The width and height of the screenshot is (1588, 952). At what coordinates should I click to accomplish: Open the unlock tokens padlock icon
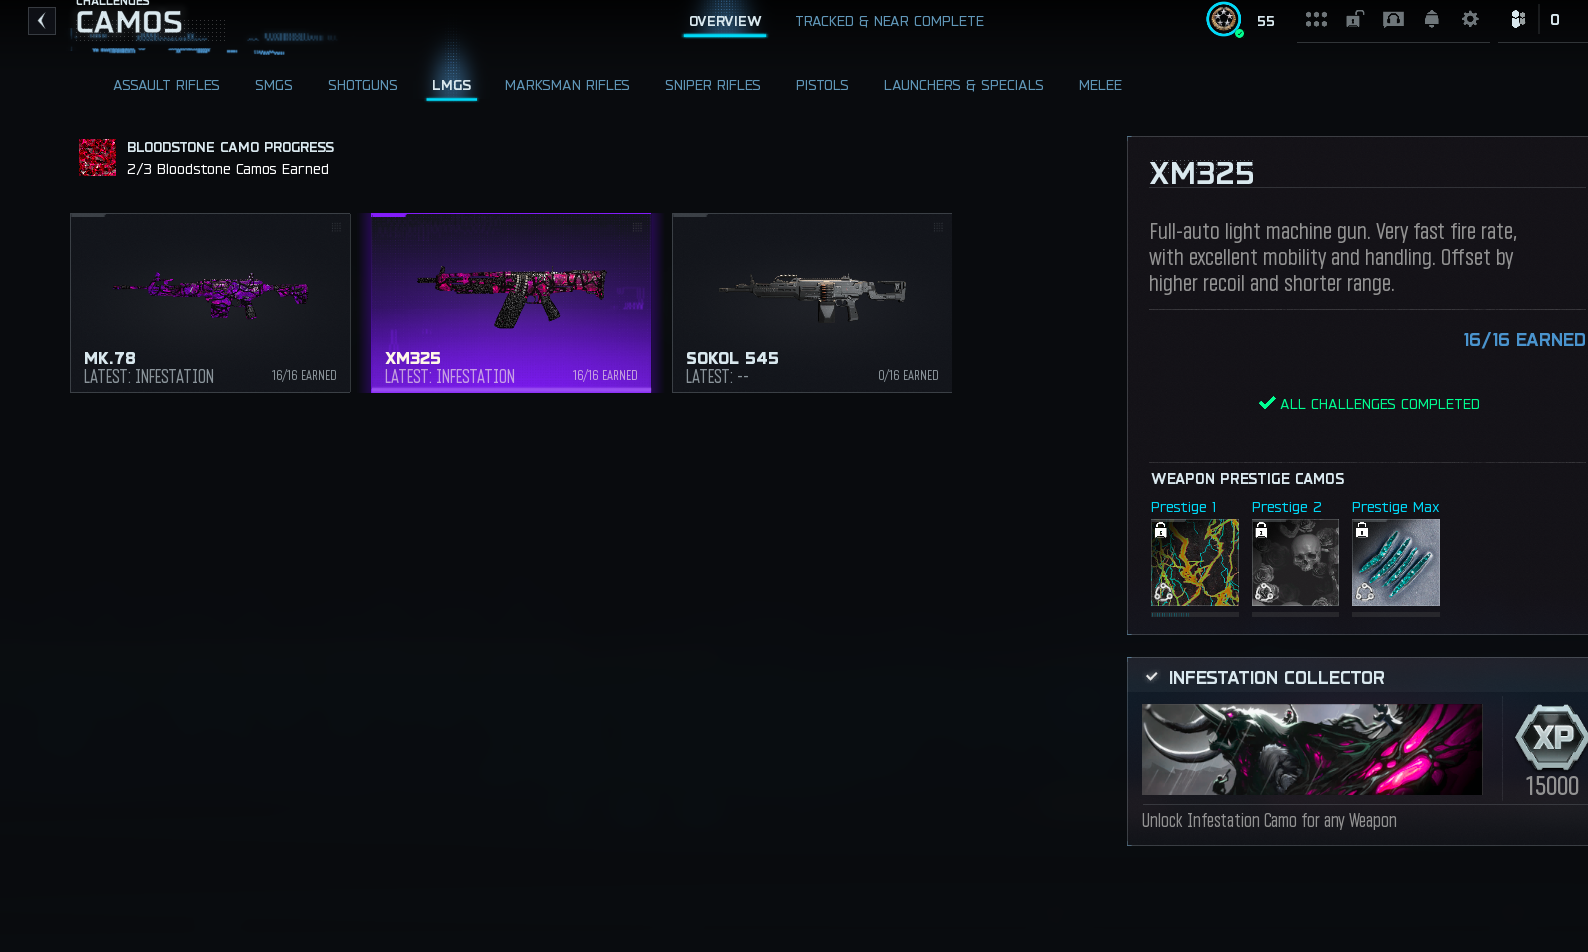[x=1354, y=19]
